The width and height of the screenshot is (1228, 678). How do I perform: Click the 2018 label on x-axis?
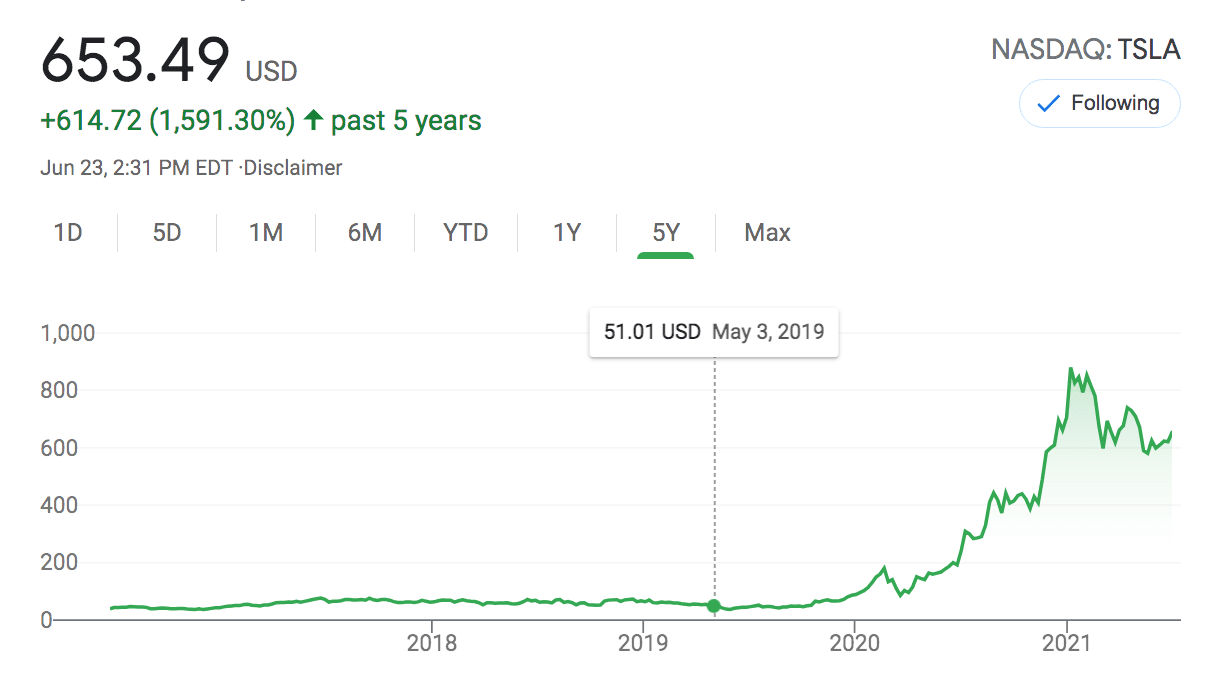[432, 641]
